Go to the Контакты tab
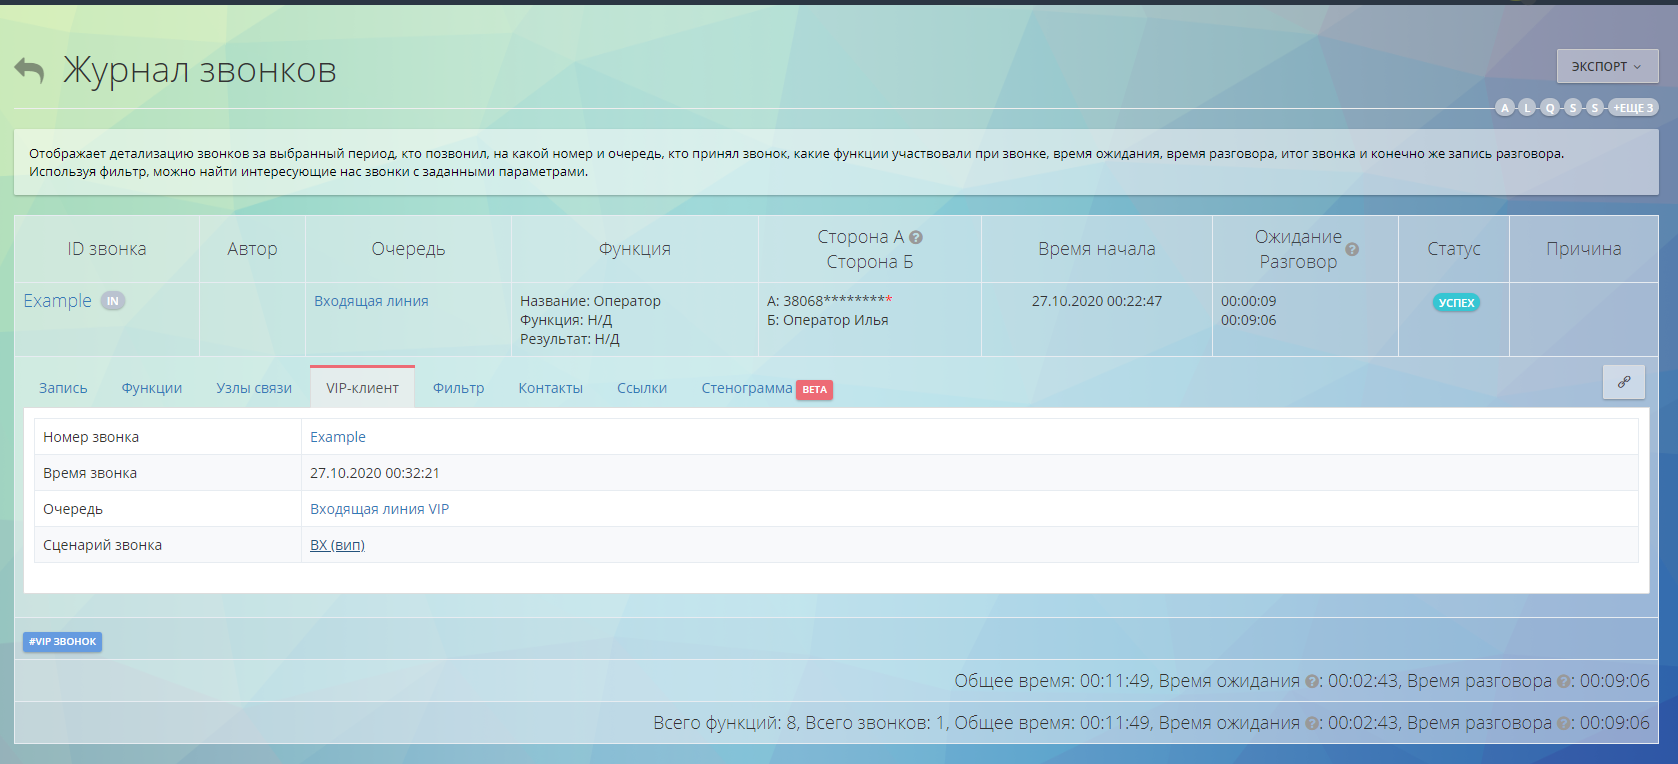1678x764 pixels. click(550, 388)
